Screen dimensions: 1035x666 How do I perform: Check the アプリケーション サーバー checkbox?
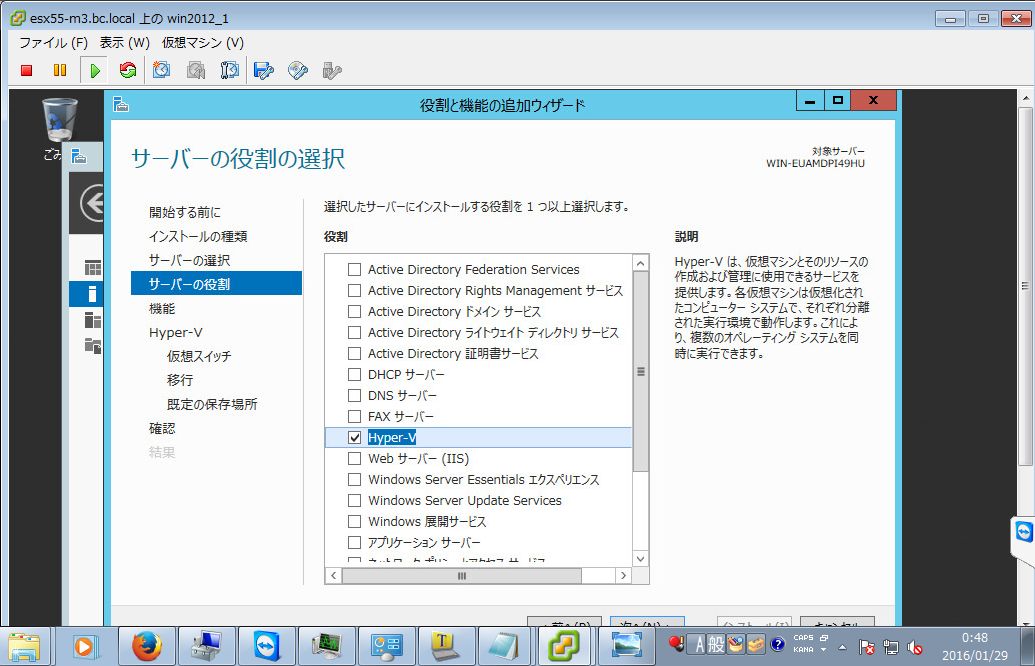pyautogui.click(x=354, y=543)
